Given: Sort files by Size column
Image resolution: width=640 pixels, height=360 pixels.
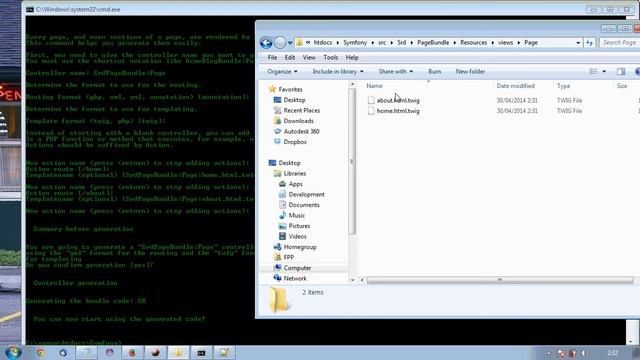Looking at the screenshot, I should 622,86.
